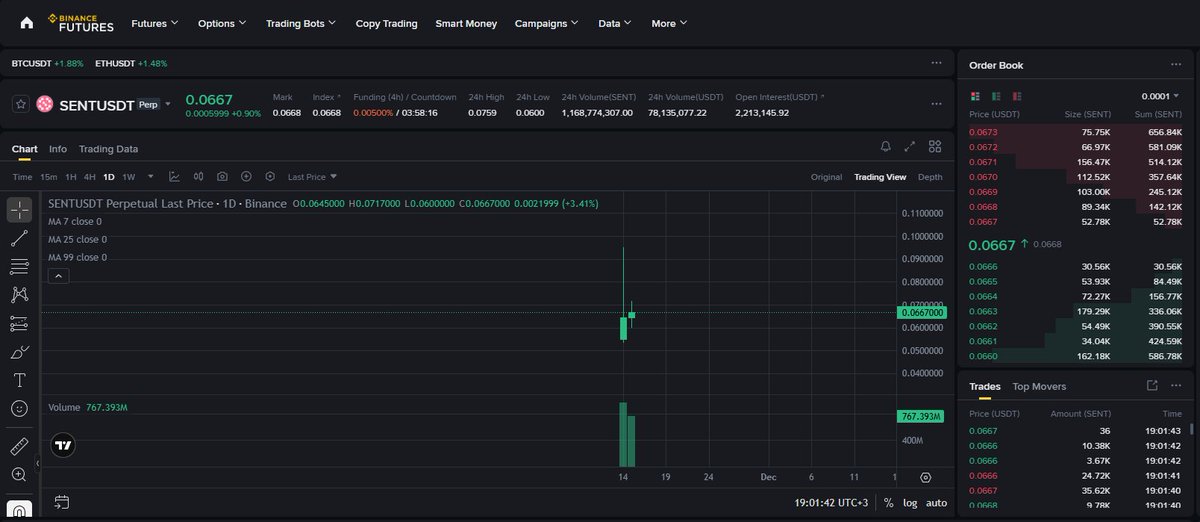The image size is (1200, 522).
Task: Select the patterns drawing tool
Action: click(19, 295)
